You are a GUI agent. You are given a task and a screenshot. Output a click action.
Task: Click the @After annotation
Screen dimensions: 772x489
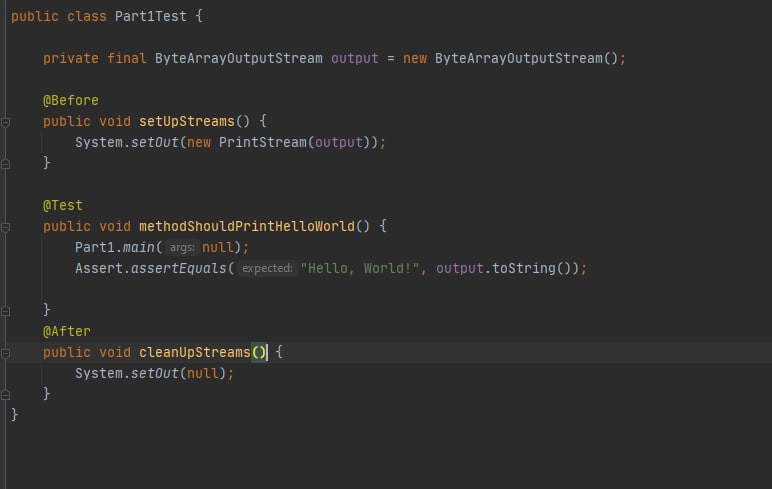[66, 331]
